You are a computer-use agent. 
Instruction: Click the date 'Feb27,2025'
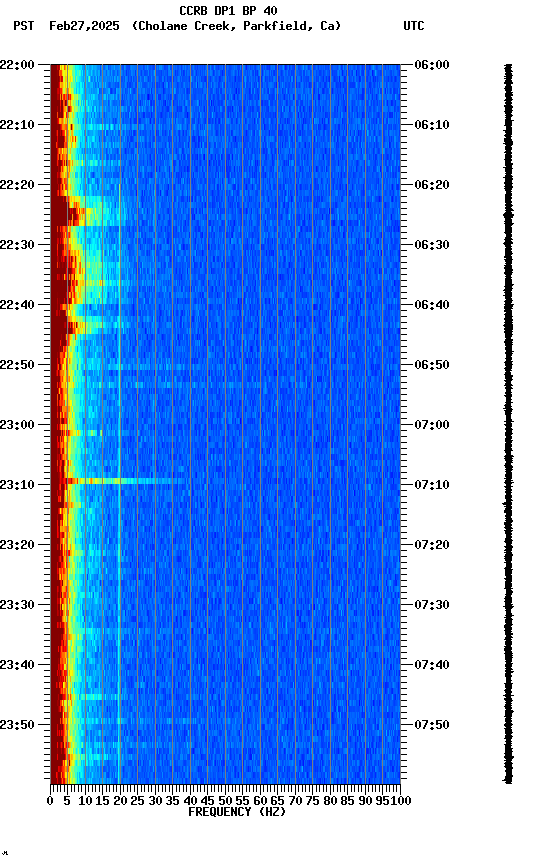click(x=84, y=26)
